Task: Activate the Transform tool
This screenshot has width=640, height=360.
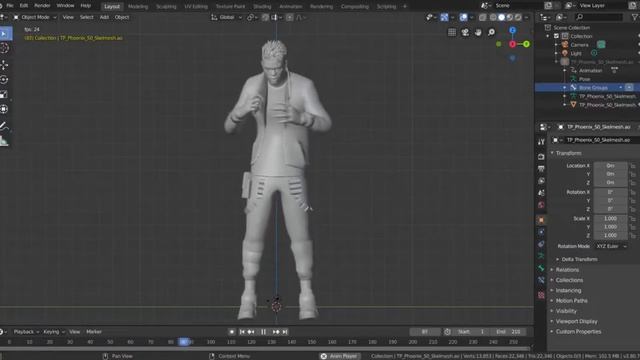Action: (4, 109)
